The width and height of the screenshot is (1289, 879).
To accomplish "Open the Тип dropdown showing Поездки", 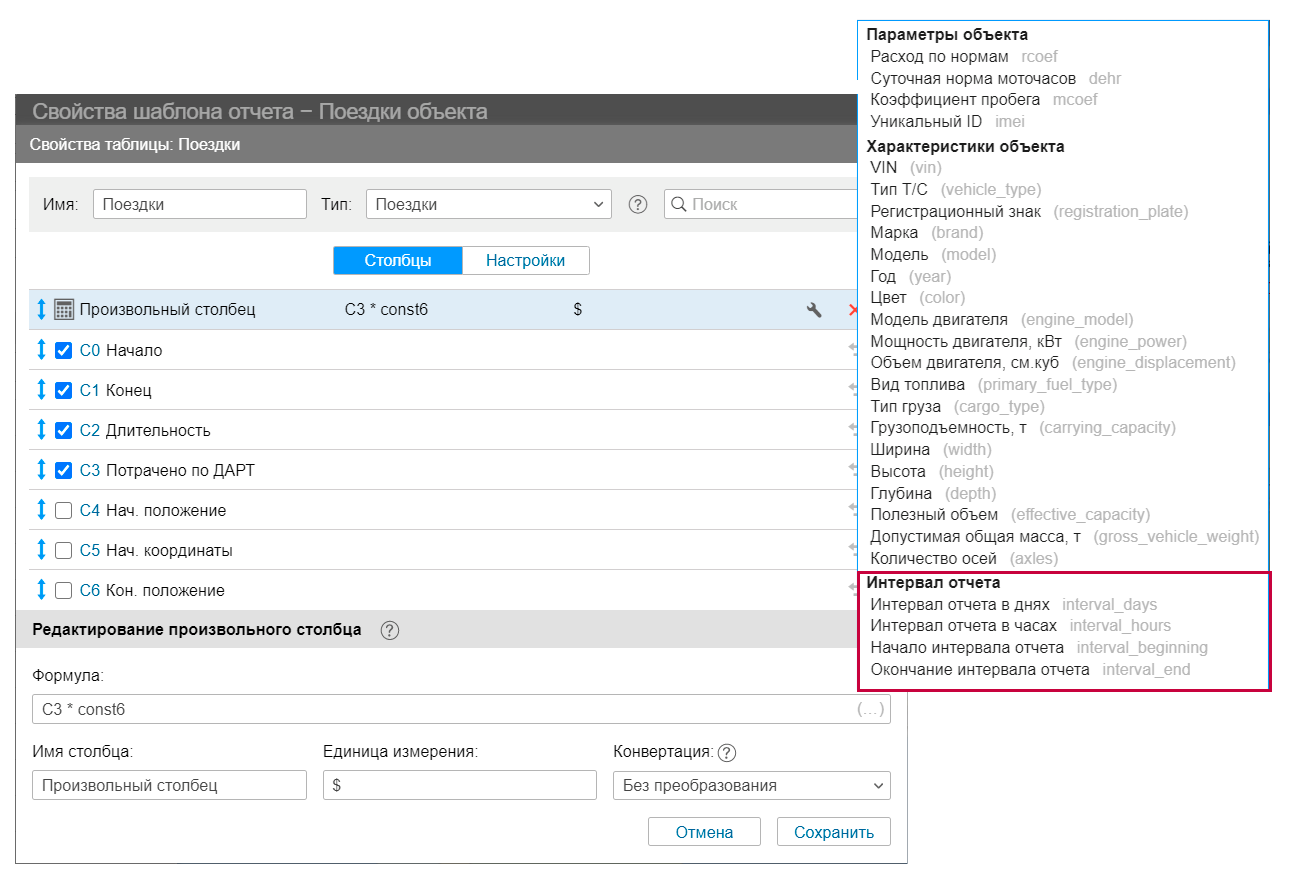I will [x=488, y=204].
